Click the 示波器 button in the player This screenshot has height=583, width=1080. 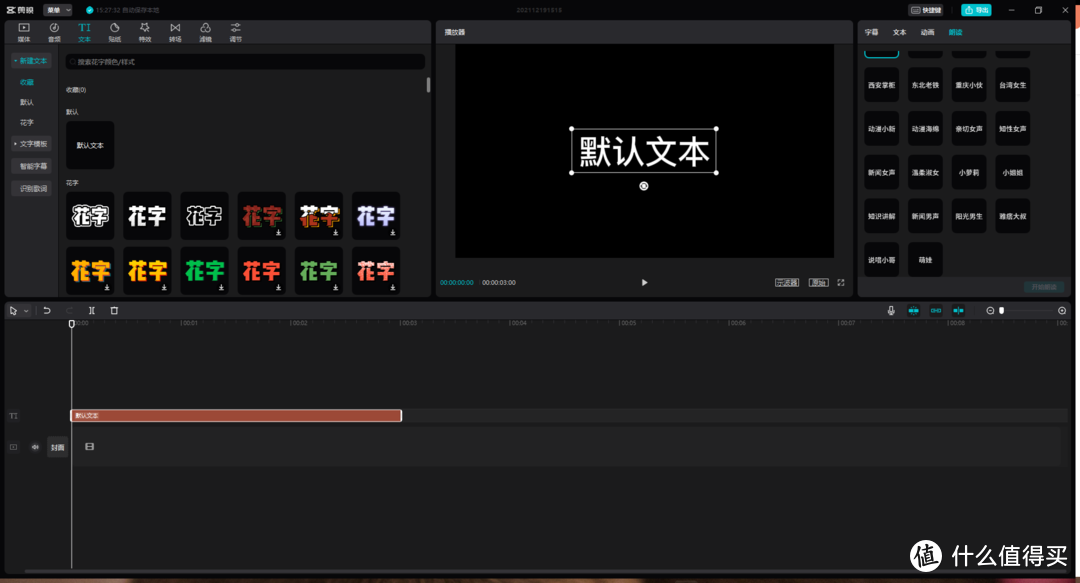coord(787,283)
